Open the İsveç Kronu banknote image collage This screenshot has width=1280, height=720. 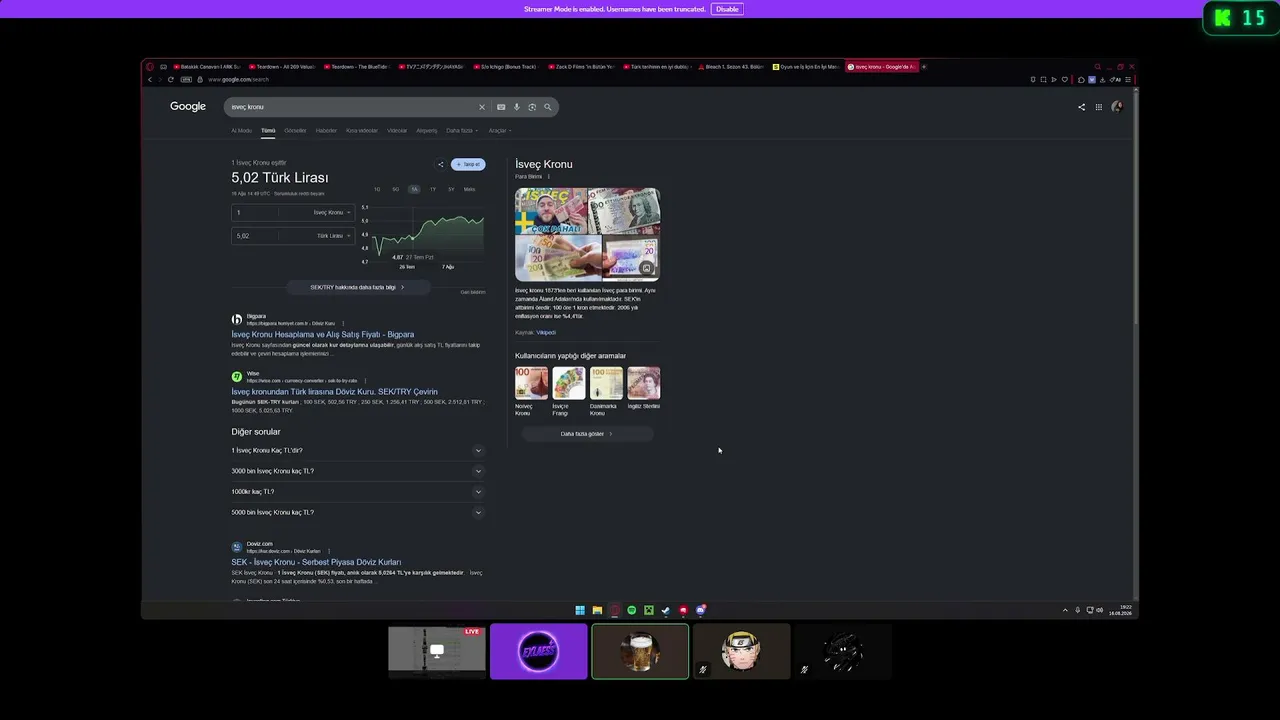pos(587,234)
